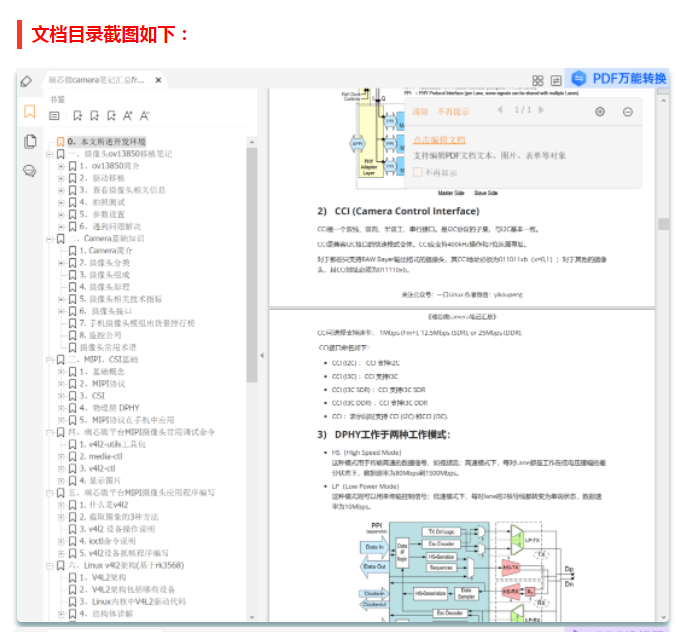The height and width of the screenshot is (632, 677).
Task: Select bookmark 4. 拍照测试
Action: pos(102,202)
